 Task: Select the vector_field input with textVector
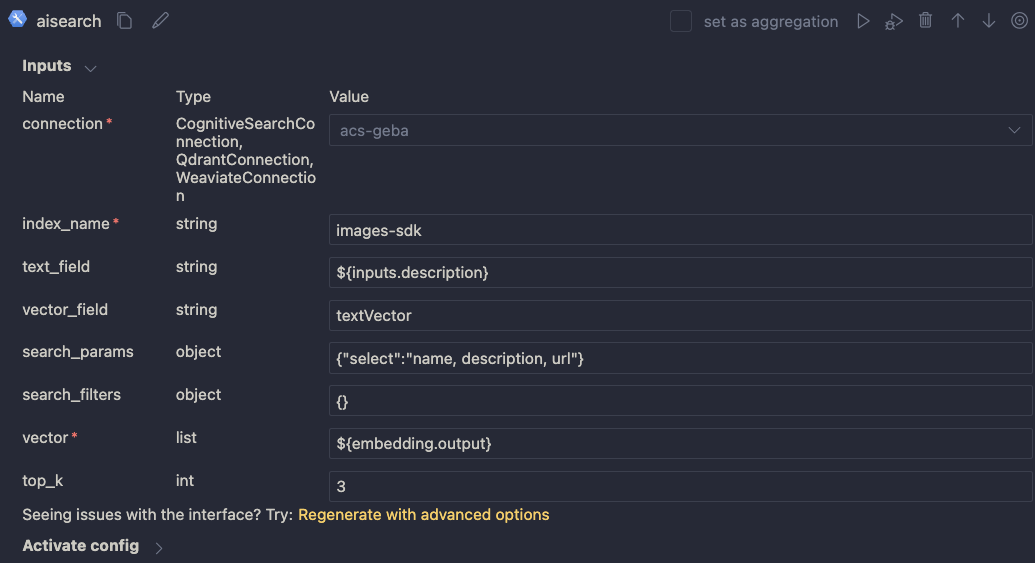(x=680, y=316)
